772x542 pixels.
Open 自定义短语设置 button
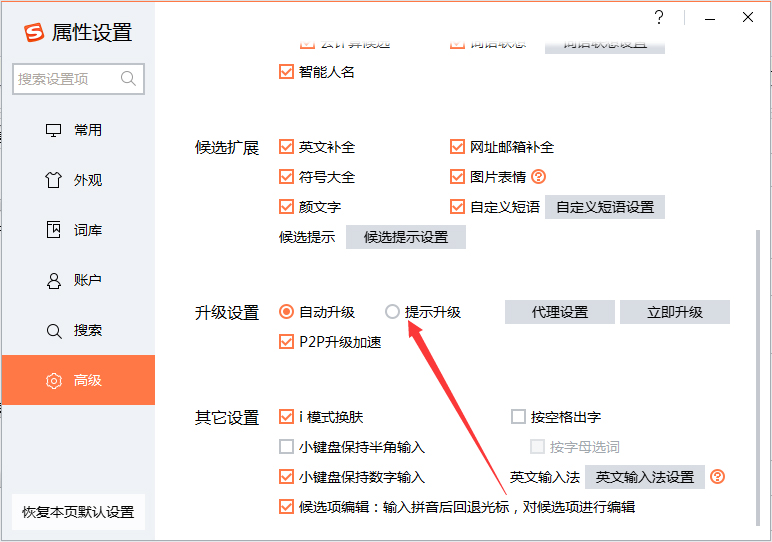(605, 207)
